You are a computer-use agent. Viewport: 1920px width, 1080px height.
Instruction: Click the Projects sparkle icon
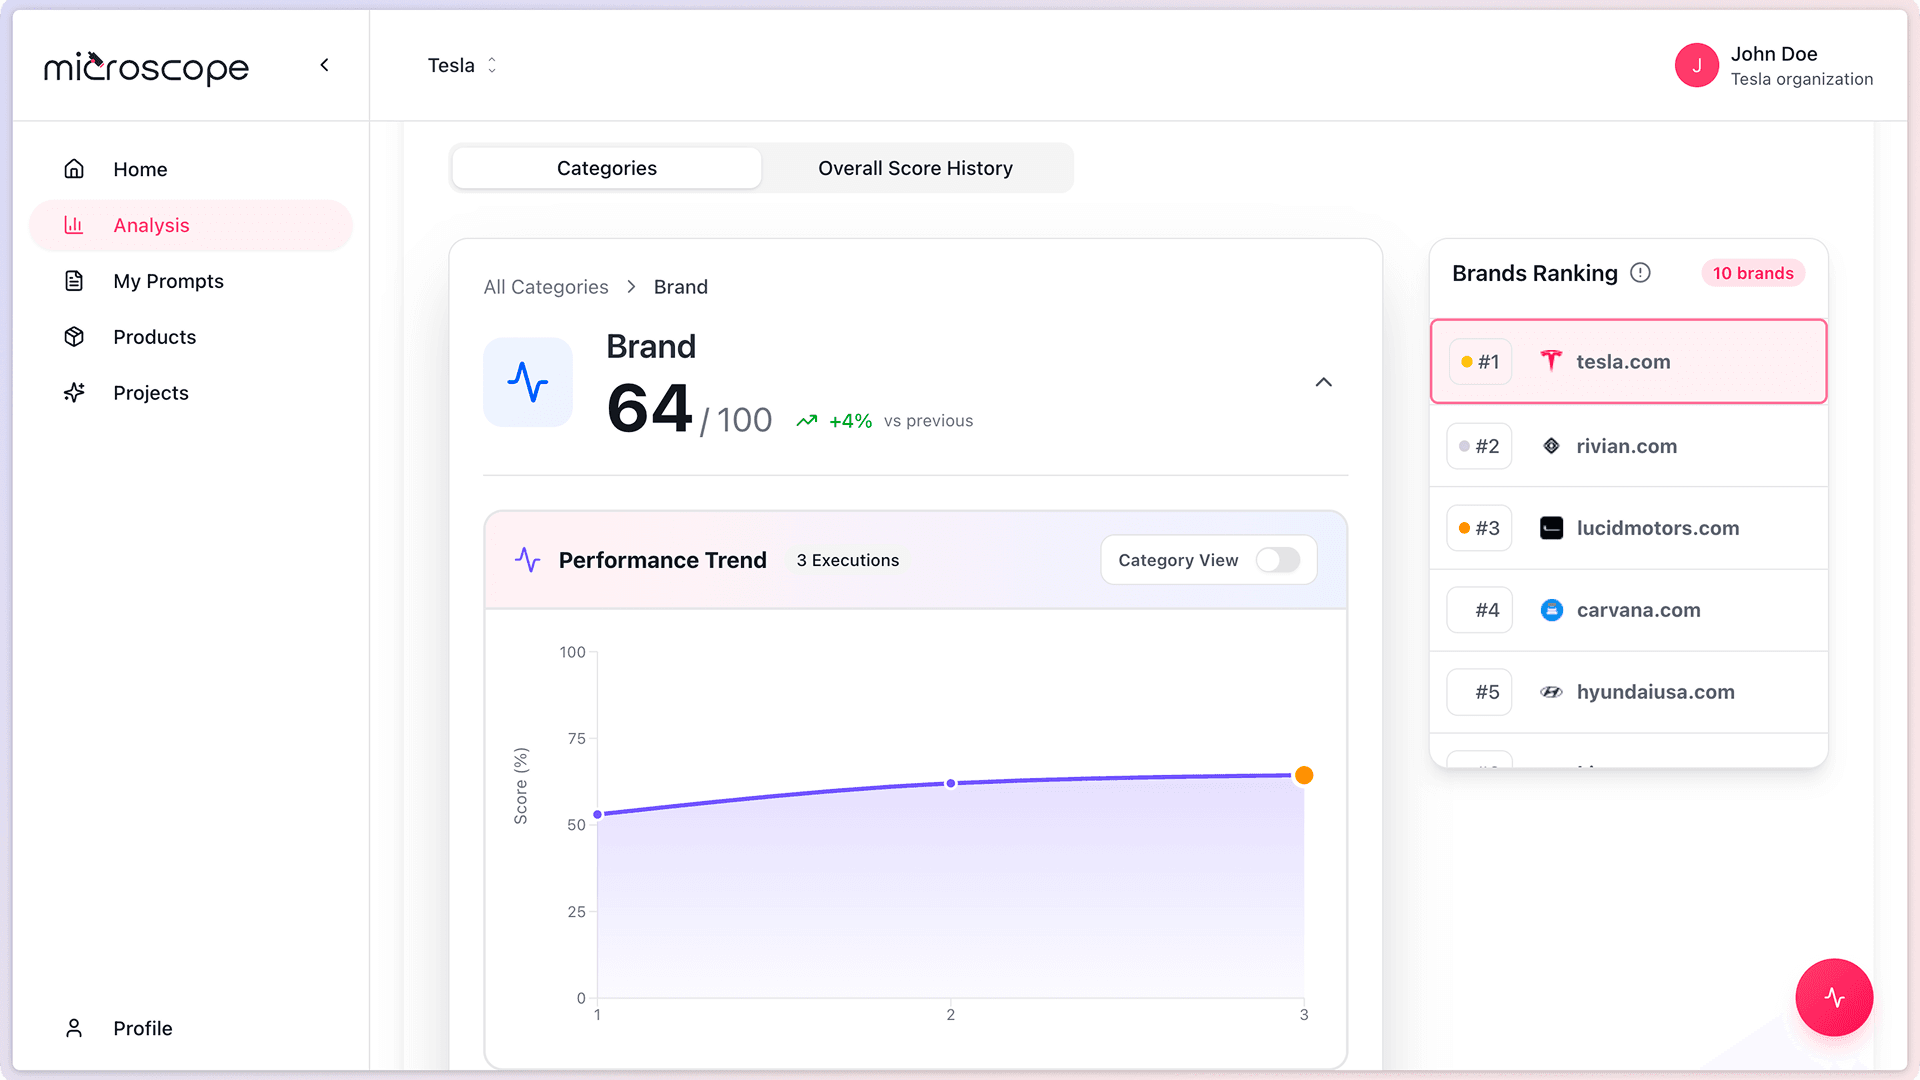(74, 393)
